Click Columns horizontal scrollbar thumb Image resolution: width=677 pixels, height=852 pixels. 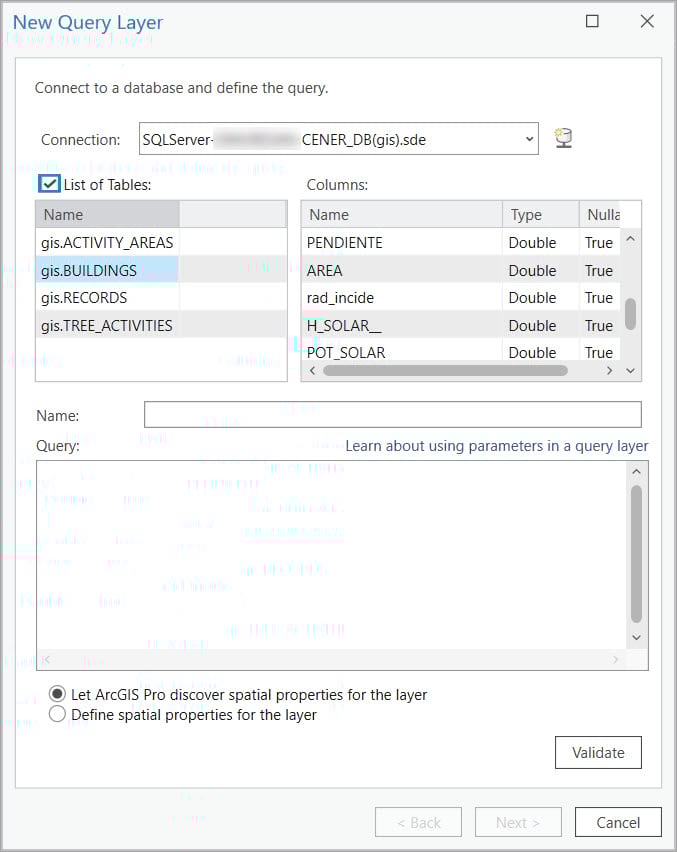445,371
